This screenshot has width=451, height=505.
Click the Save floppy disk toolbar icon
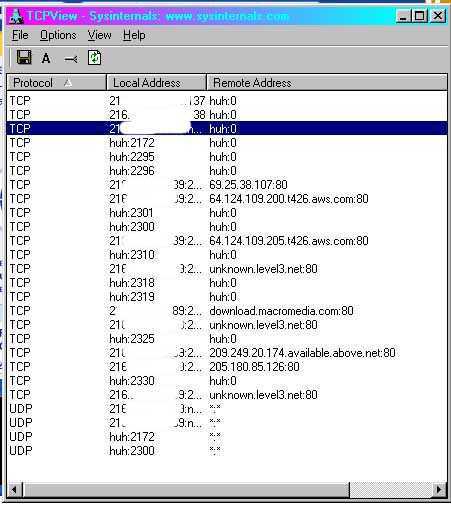click(x=24, y=57)
